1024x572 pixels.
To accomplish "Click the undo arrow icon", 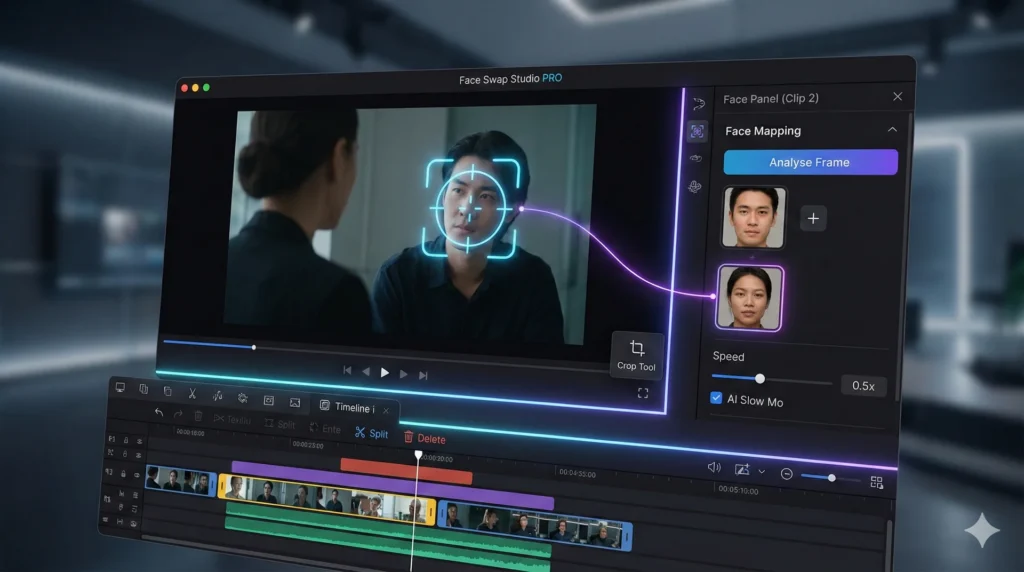I will click(x=159, y=412).
